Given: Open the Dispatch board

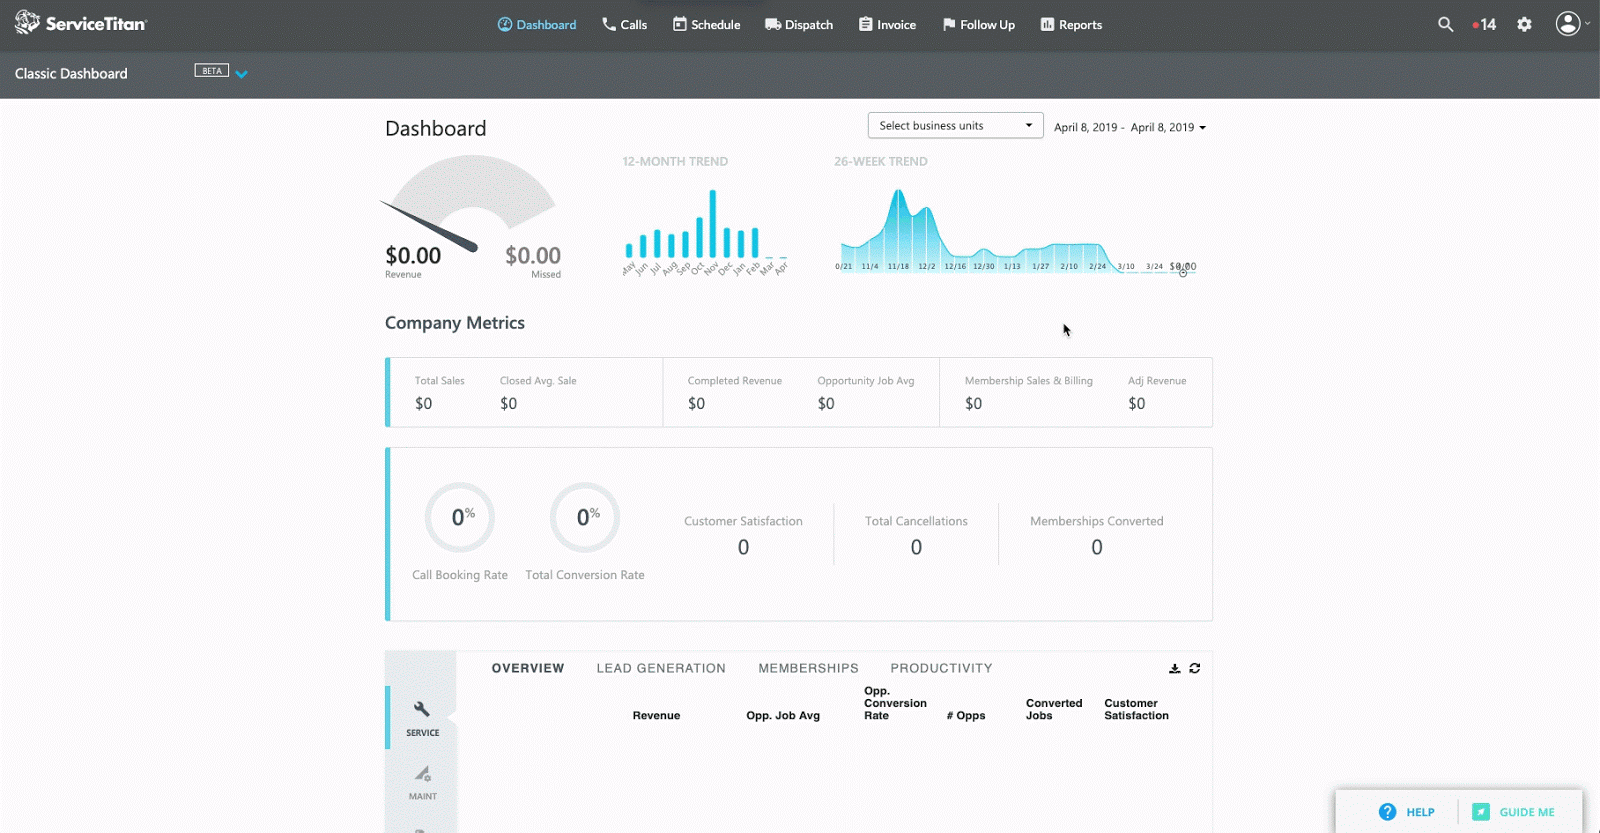Looking at the screenshot, I should pyautogui.click(x=799, y=25).
